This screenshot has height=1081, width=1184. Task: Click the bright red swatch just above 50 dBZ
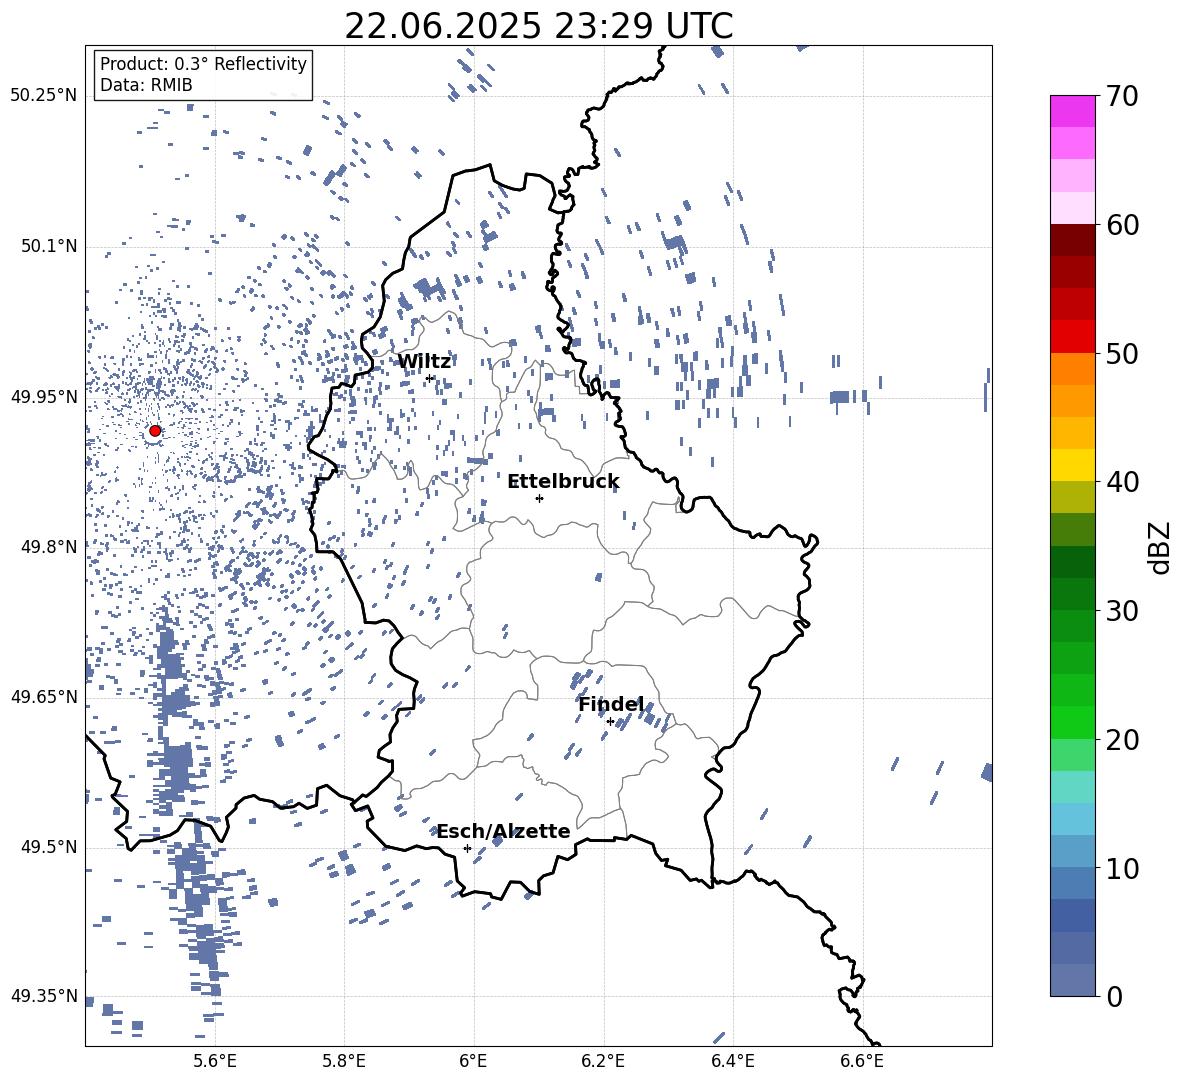1072,337
